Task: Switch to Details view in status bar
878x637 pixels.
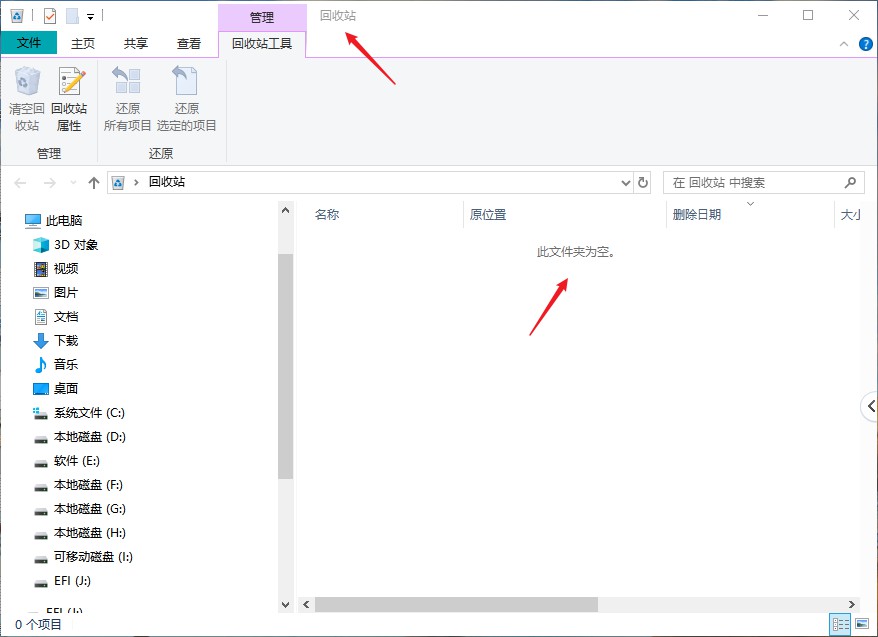Action: 840,624
